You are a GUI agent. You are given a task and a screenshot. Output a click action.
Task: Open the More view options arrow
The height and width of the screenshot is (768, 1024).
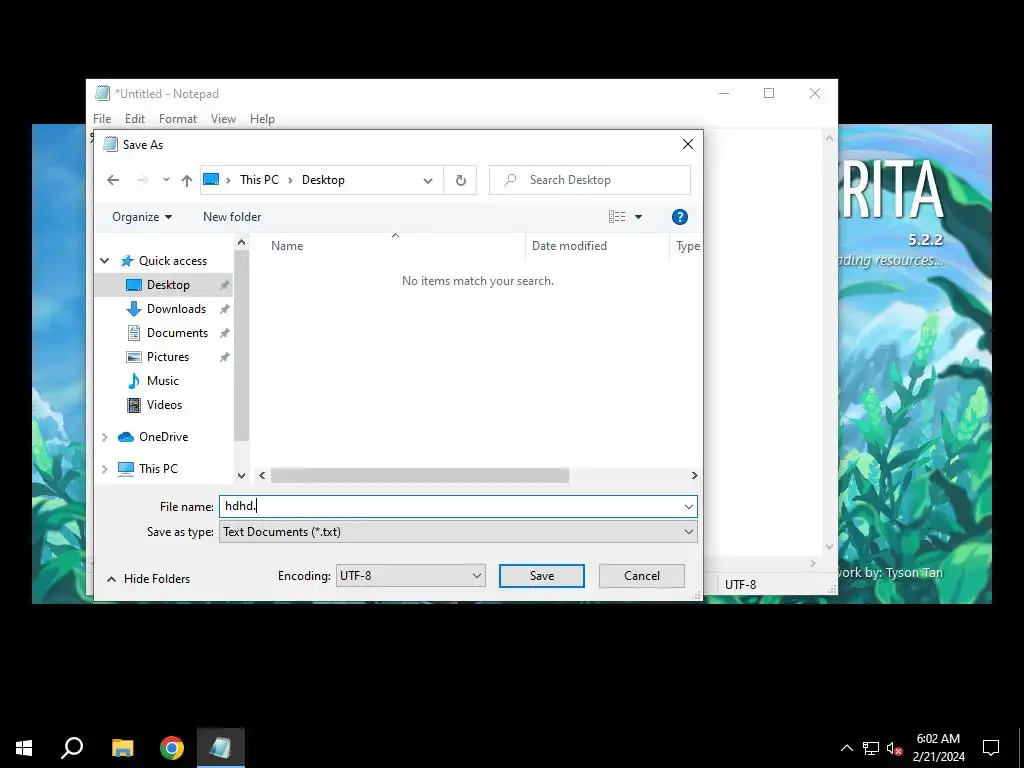pyautogui.click(x=639, y=217)
